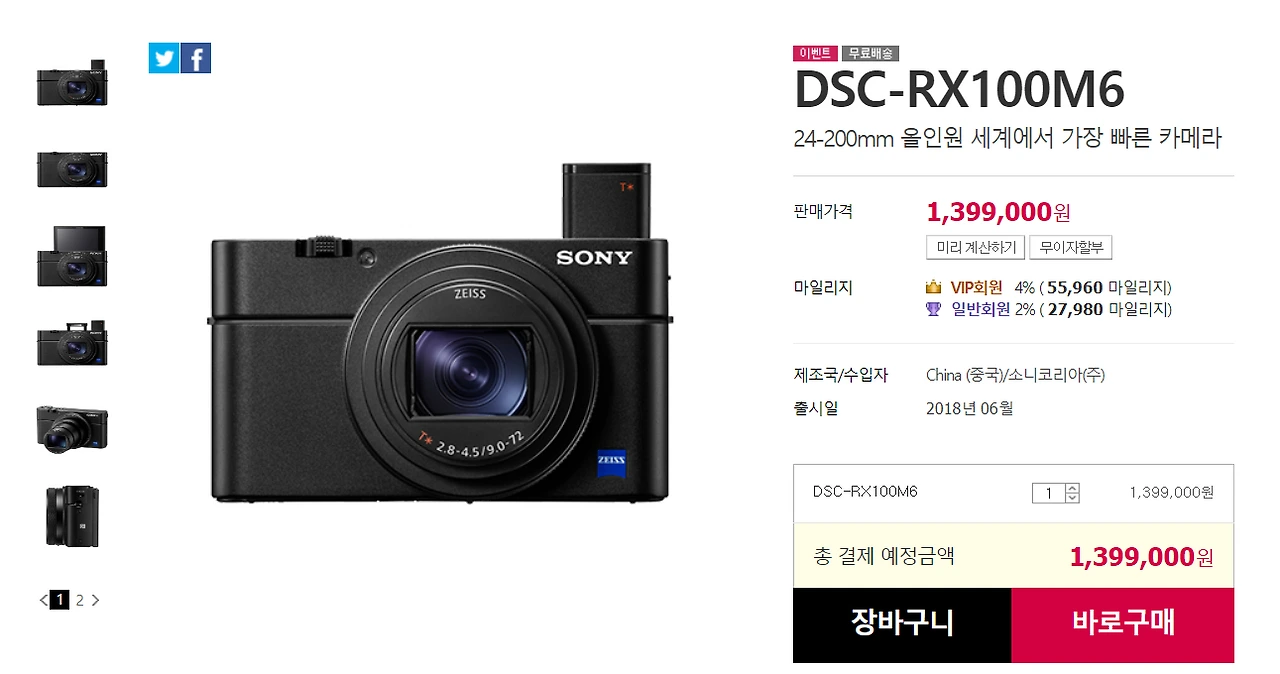The image size is (1280, 674).
Task: Add the camera to cart with 장바구니
Action: (902, 625)
